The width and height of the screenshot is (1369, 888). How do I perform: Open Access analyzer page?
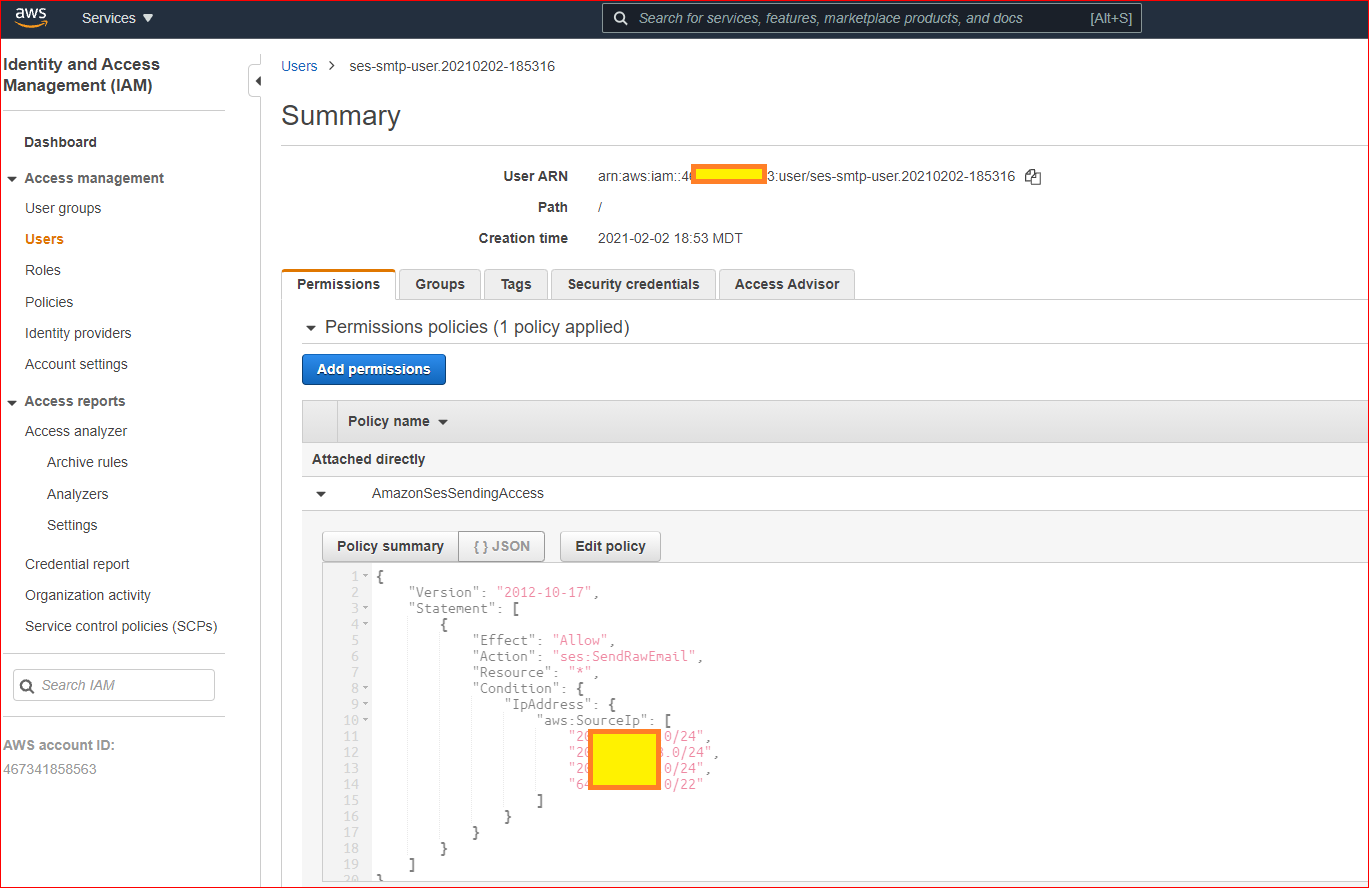tap(76, 431)
